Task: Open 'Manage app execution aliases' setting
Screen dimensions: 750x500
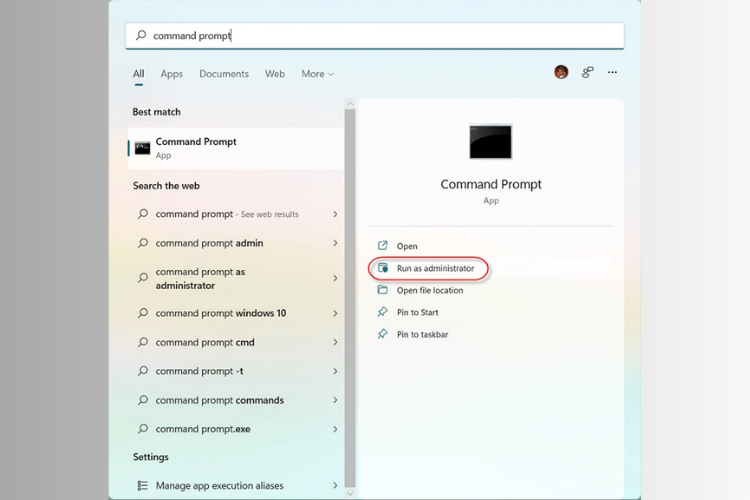Action: 236,486
